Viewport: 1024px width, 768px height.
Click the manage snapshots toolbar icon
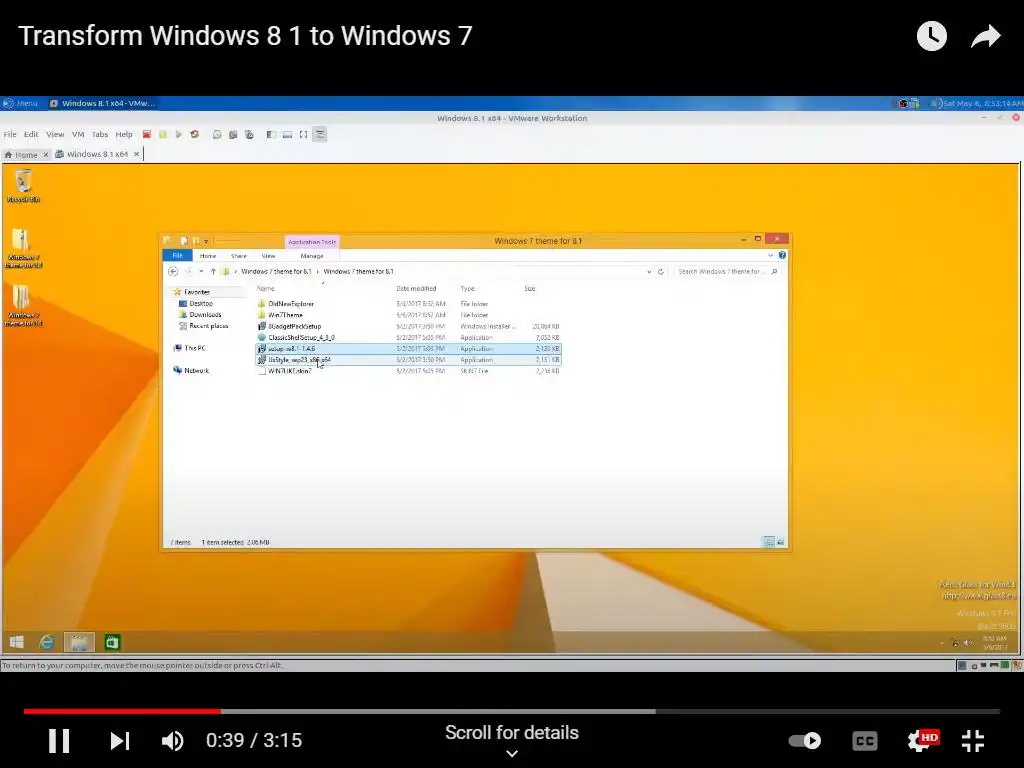click(x=249, y=135)
